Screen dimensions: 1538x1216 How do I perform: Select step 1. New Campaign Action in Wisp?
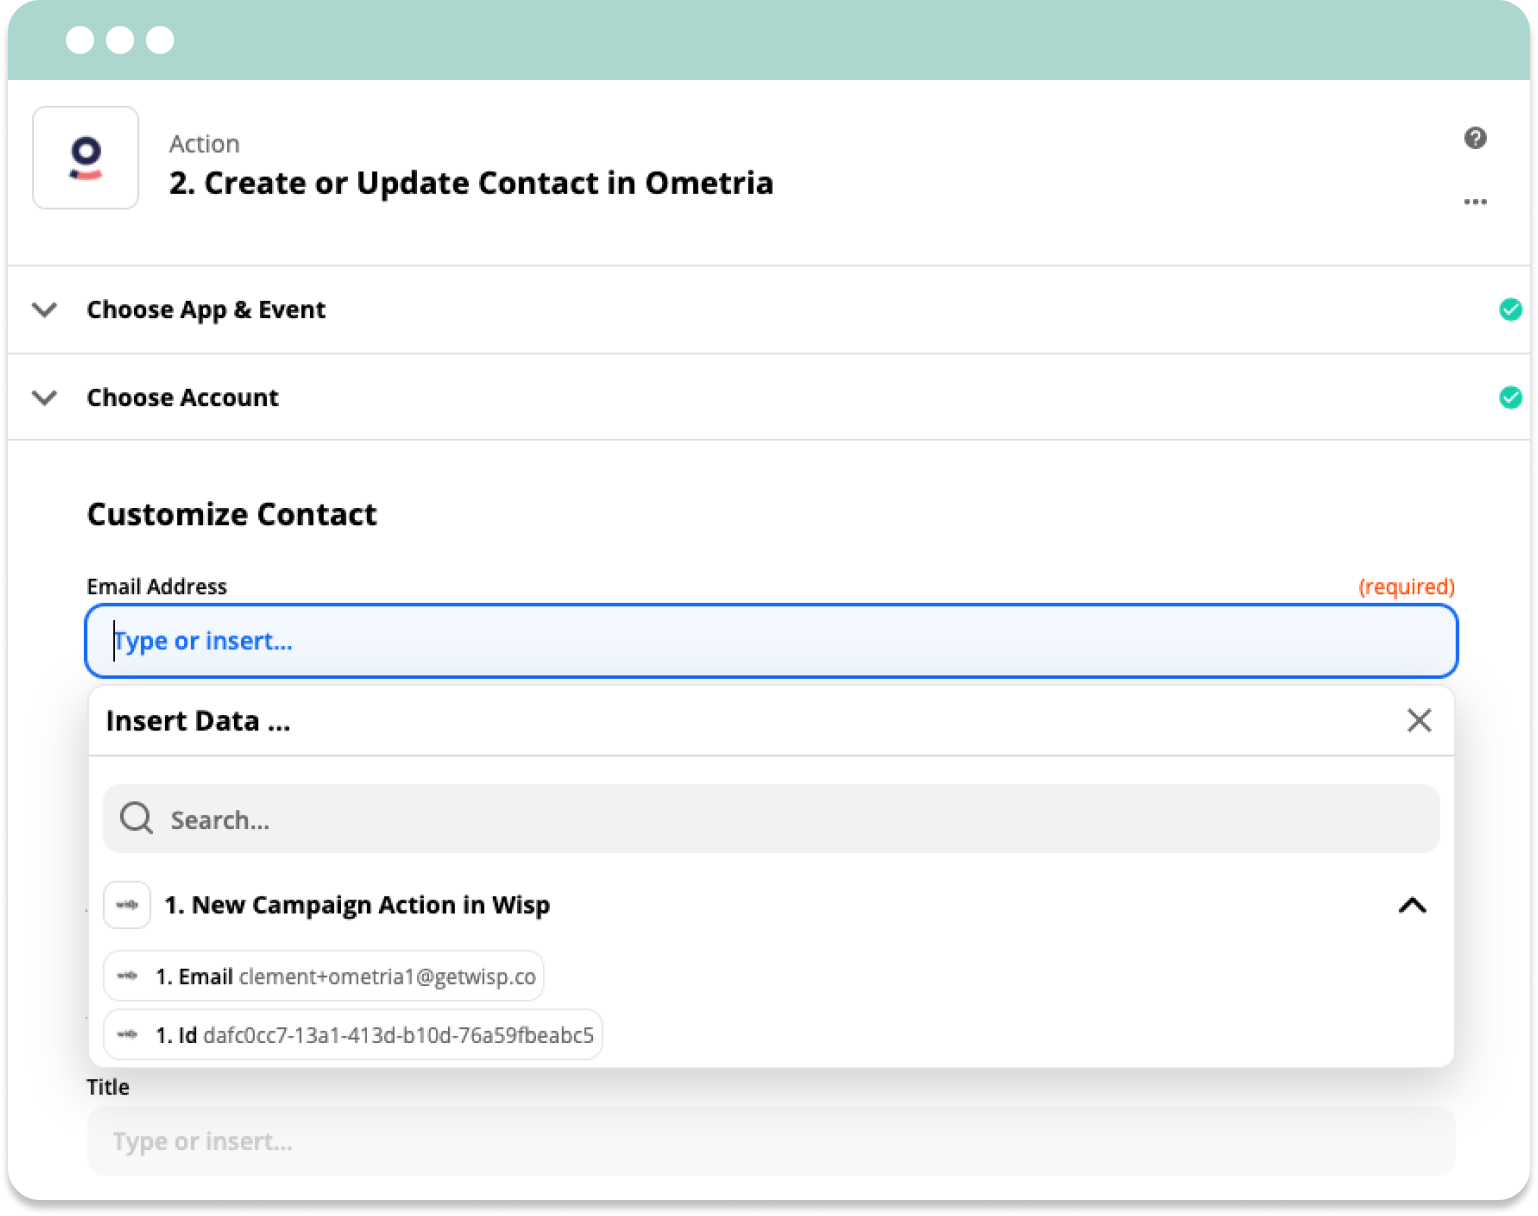[x=357, y=905]
